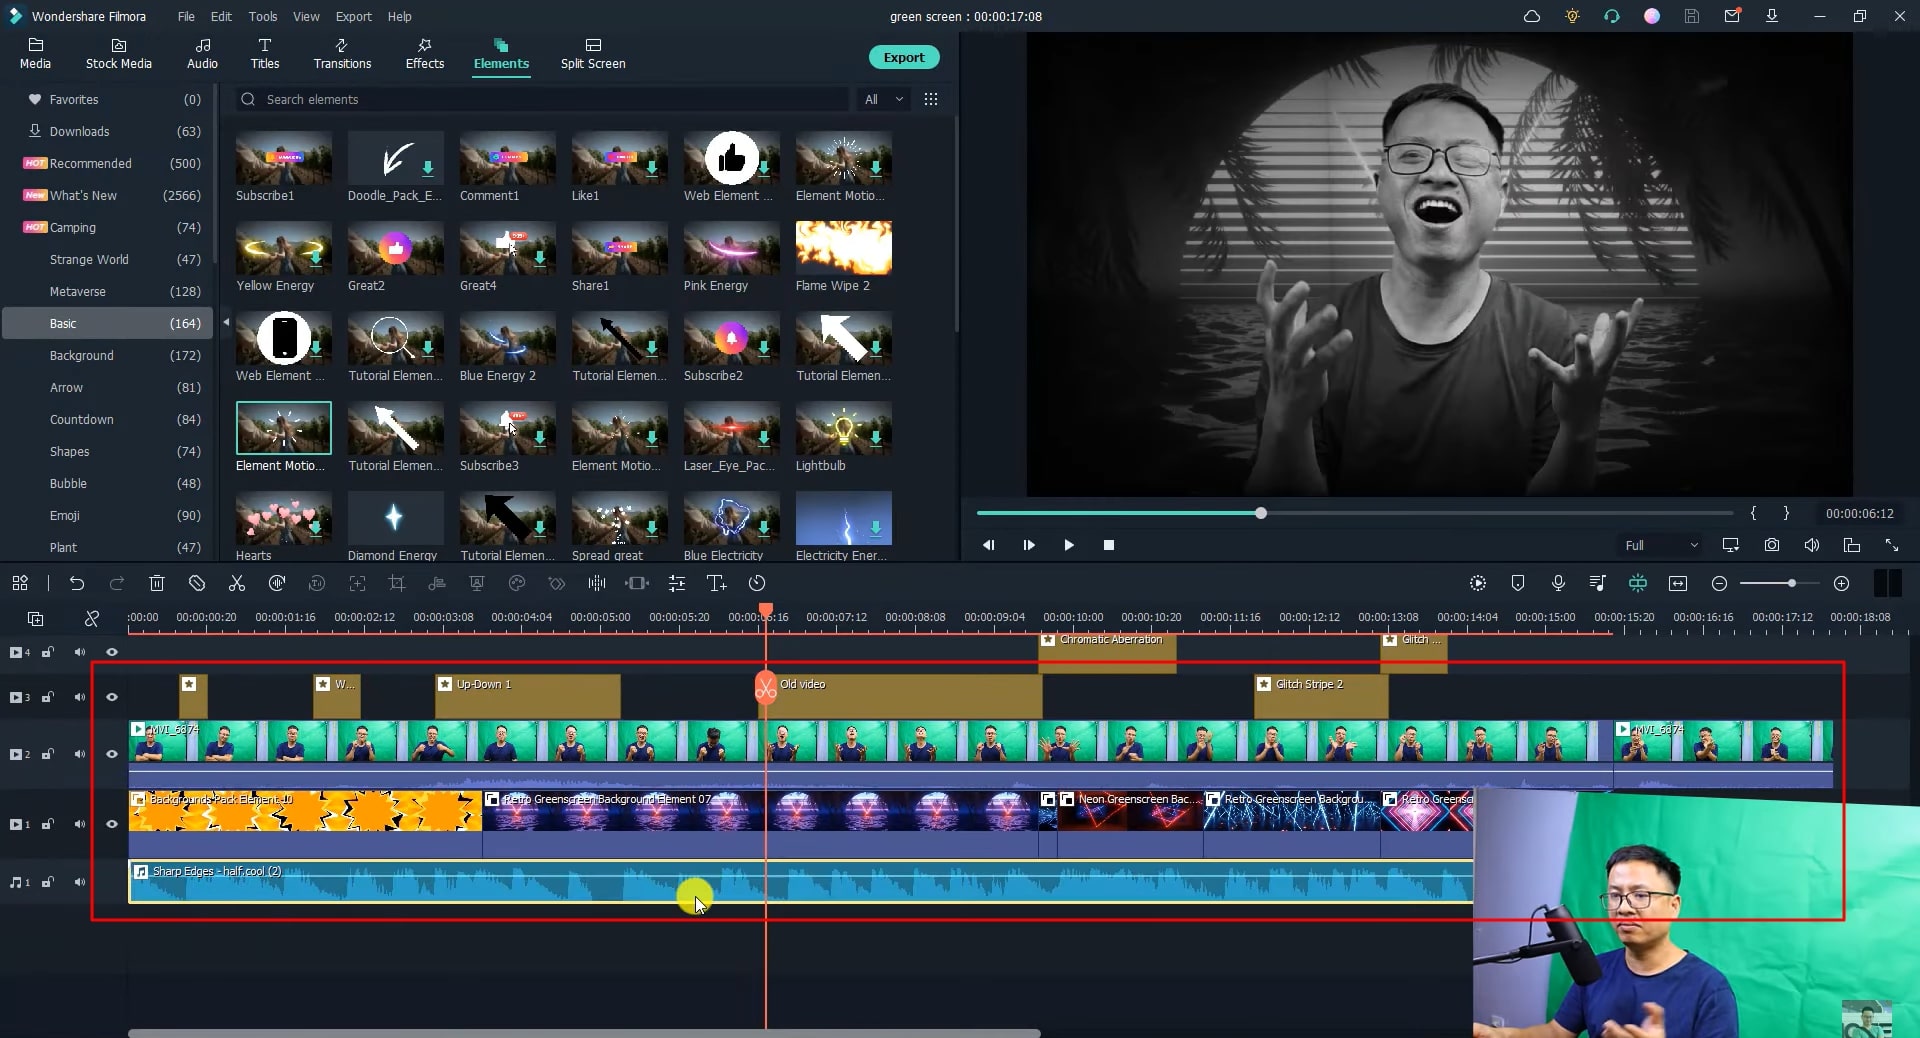Open the record voiceover microphone
Screen dimensions: 1920x1038
(1558, 583)
